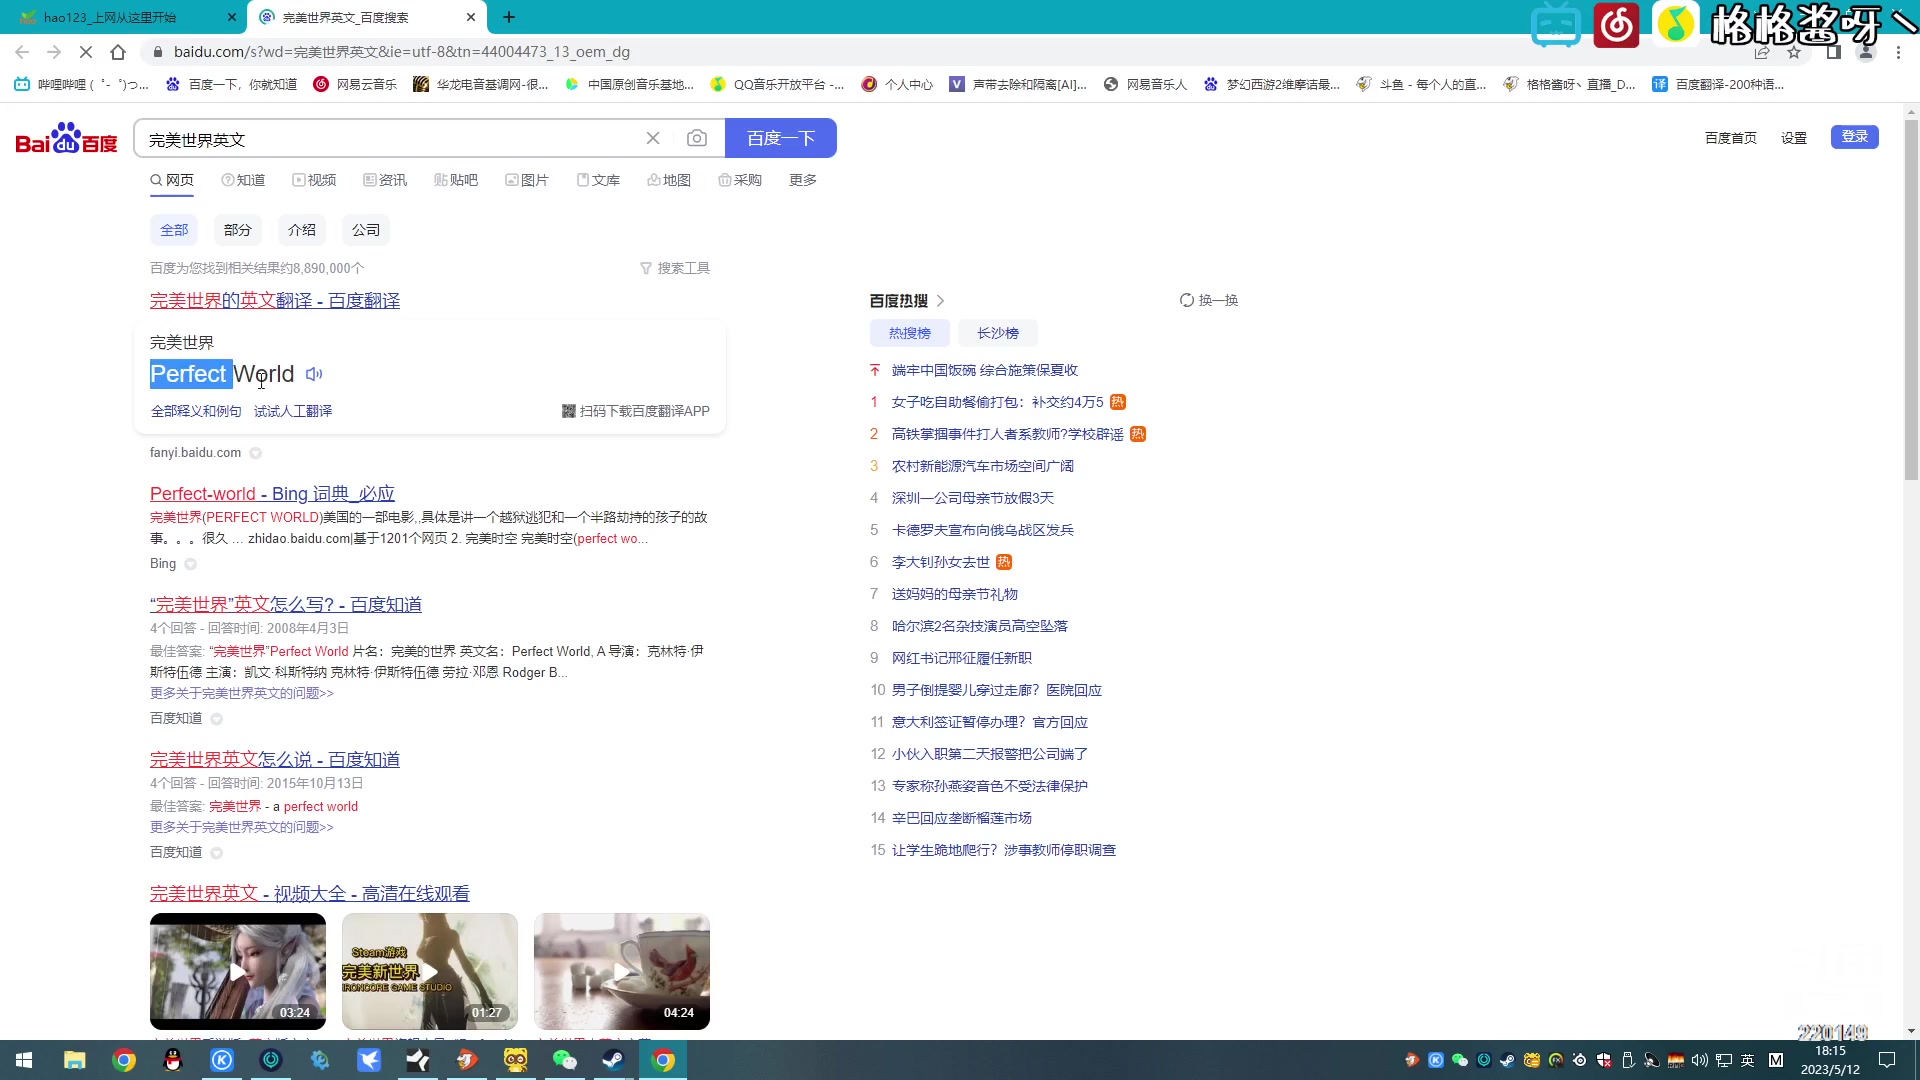
Task: Click into the Baidu search input field
Action: coord(390,139)
